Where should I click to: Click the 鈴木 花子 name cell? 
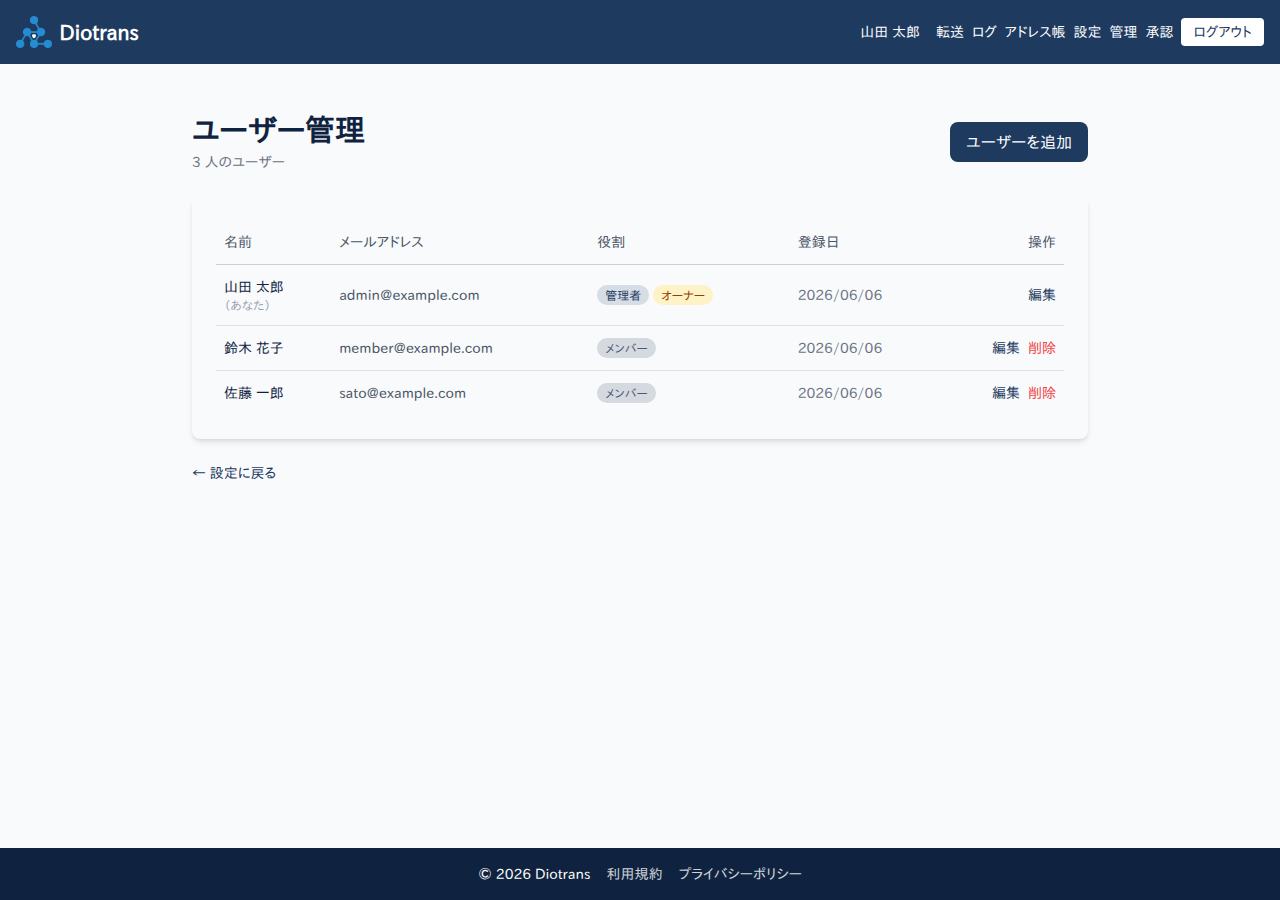tap(254, 348)
